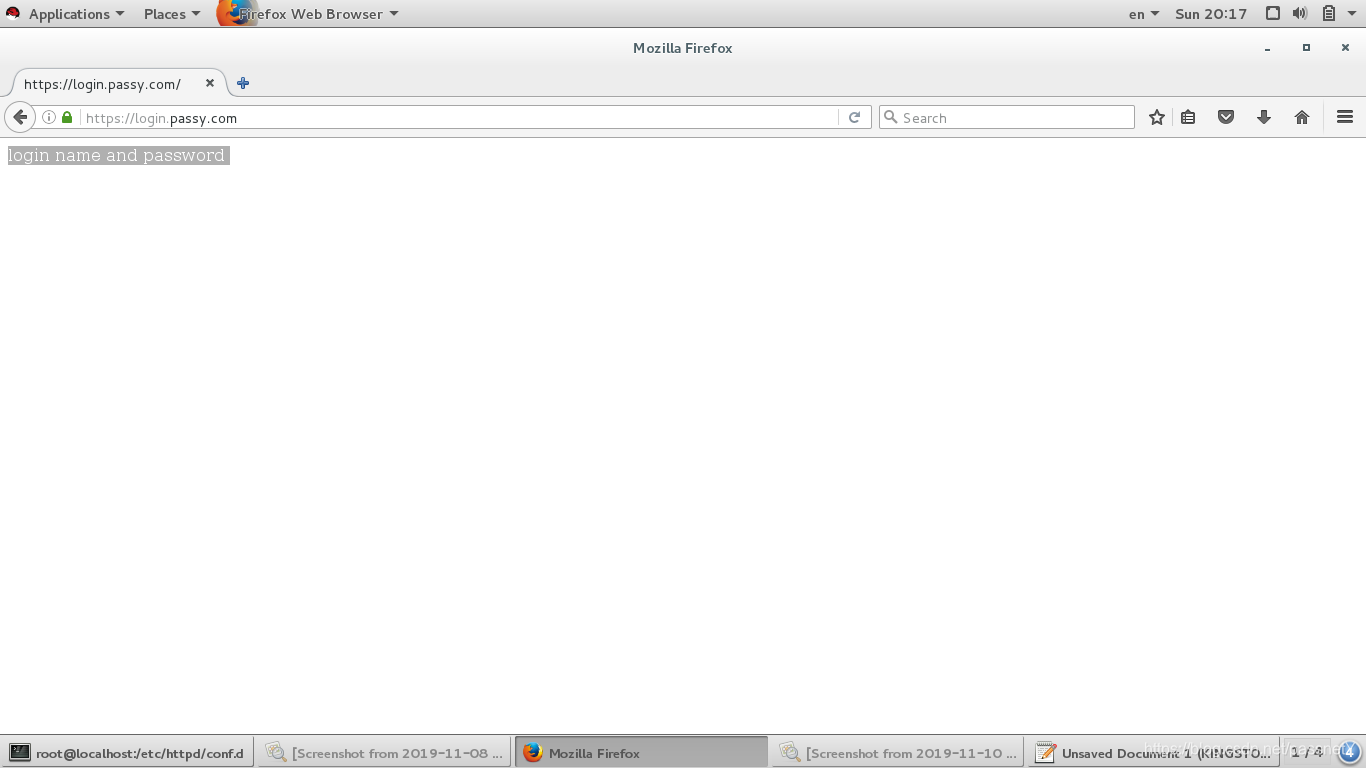Click the workspace switcher 1 / 4
Screen dimensions: 1366x768
pos(1306,752)
